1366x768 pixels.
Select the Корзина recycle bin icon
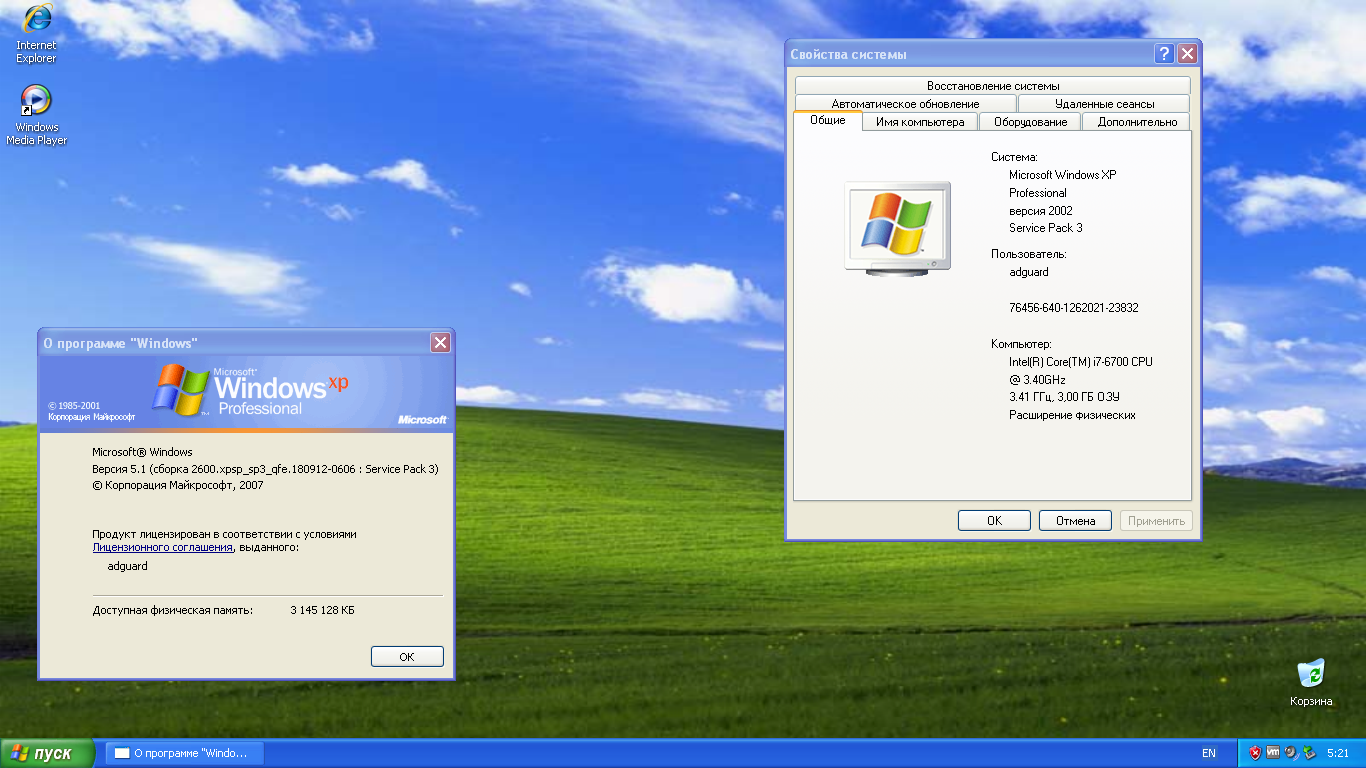point(1311,682)
